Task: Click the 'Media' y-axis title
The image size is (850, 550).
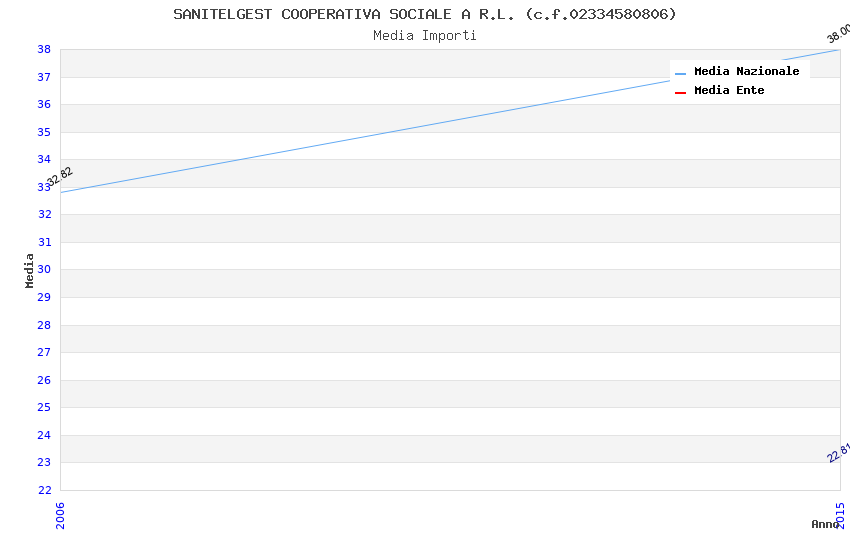Action: (x=29, y=270)
